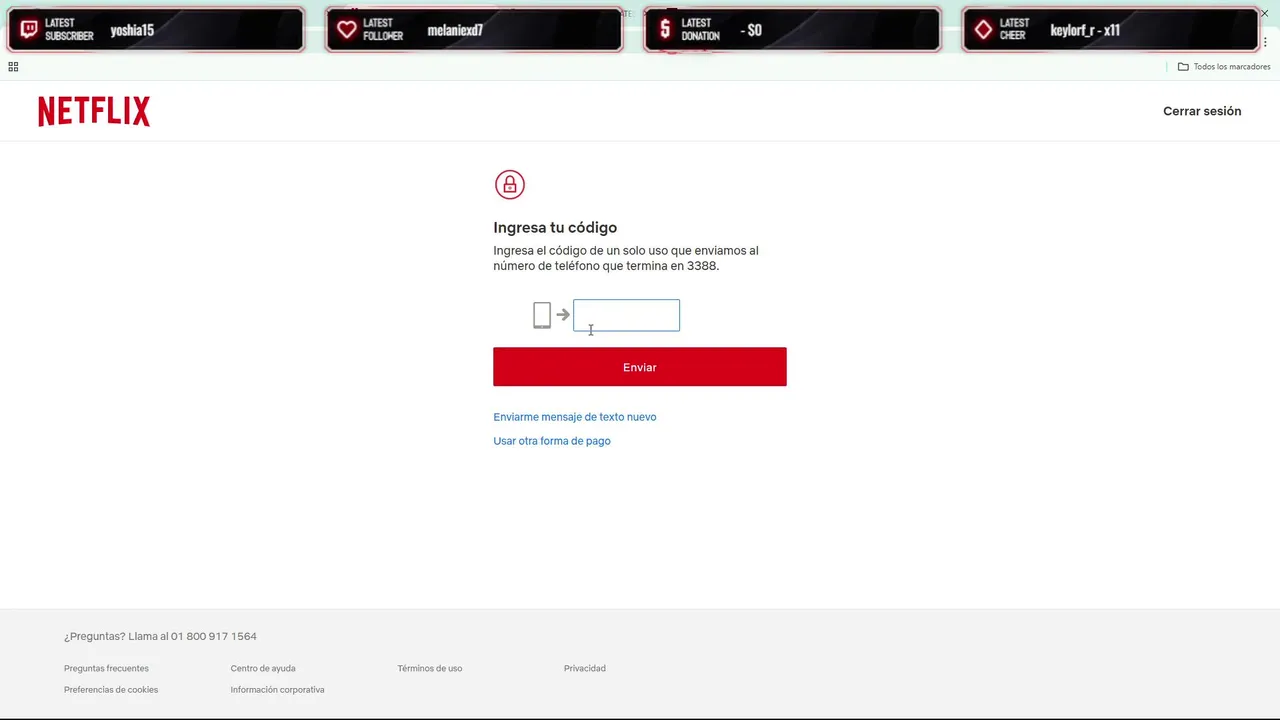
Task: Open Preferencias de cookies footer link
Action: pyautogui.click(x=111, y=690)
